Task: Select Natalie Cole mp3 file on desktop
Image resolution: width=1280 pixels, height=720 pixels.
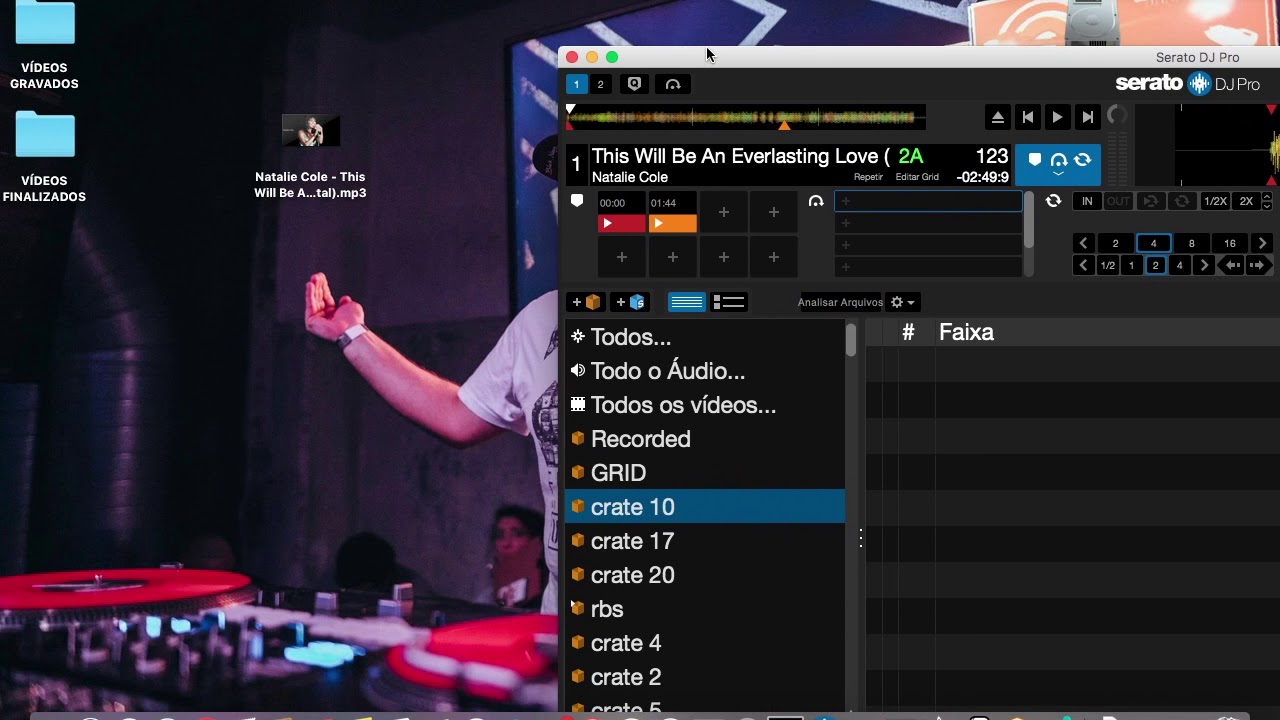Action: tap(310, 156)
